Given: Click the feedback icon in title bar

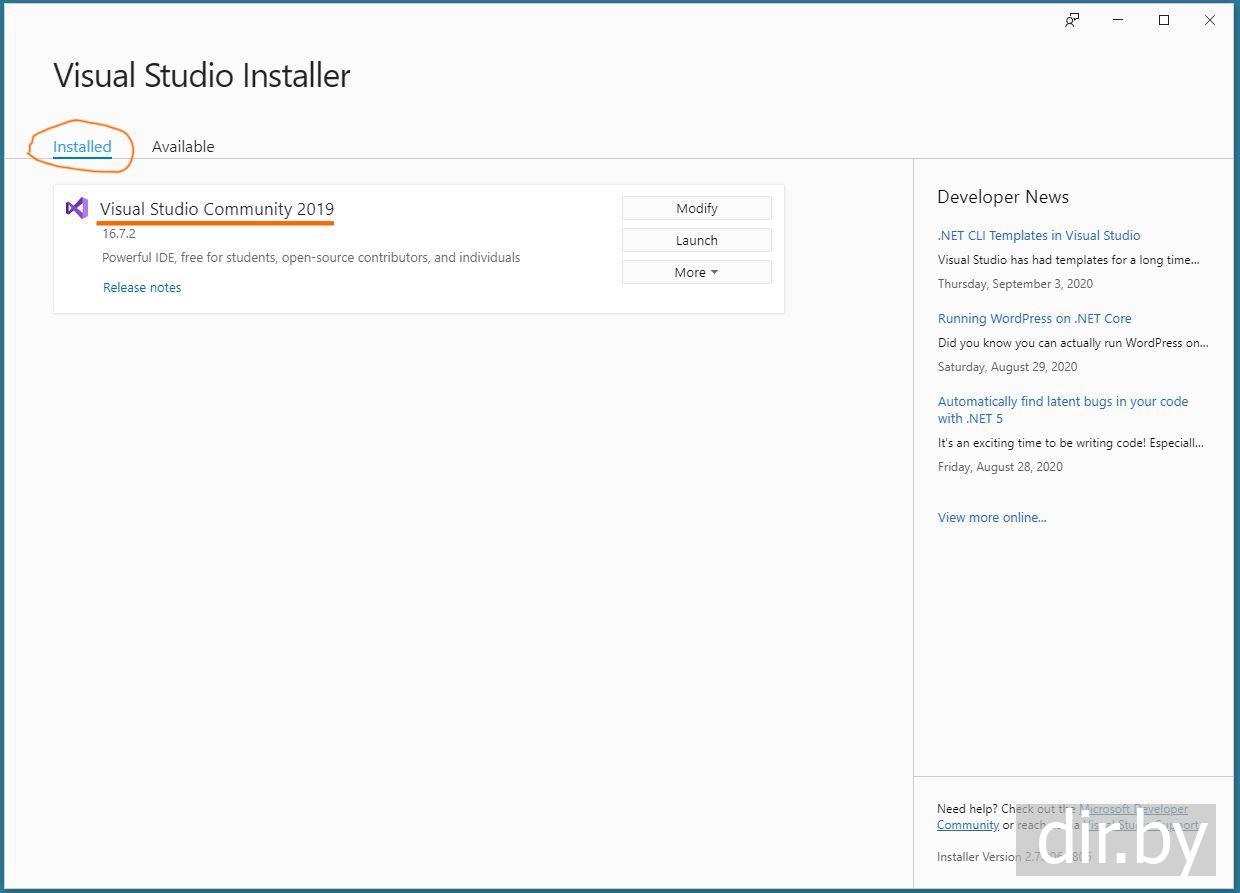Looking at the screenshot, I should pos(1072,20).
